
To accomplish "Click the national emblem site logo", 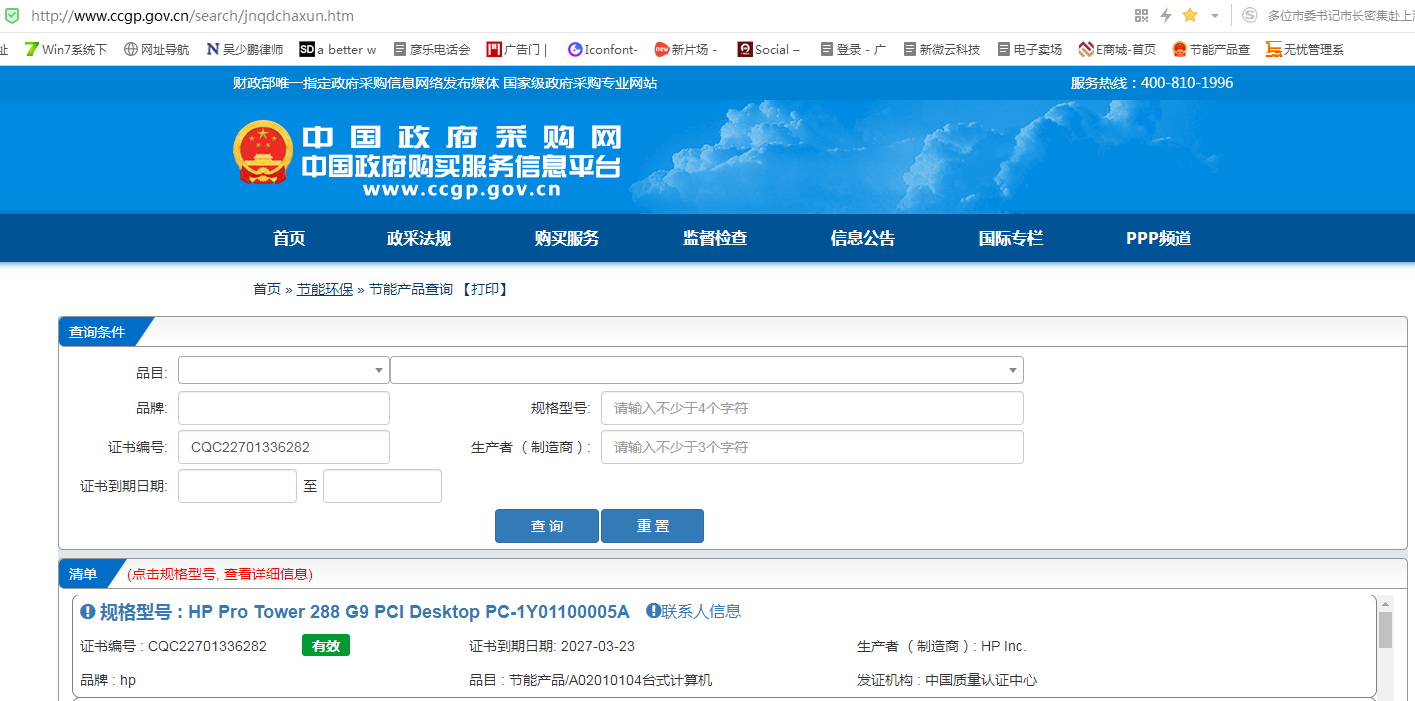I will [x=262, y=152].
